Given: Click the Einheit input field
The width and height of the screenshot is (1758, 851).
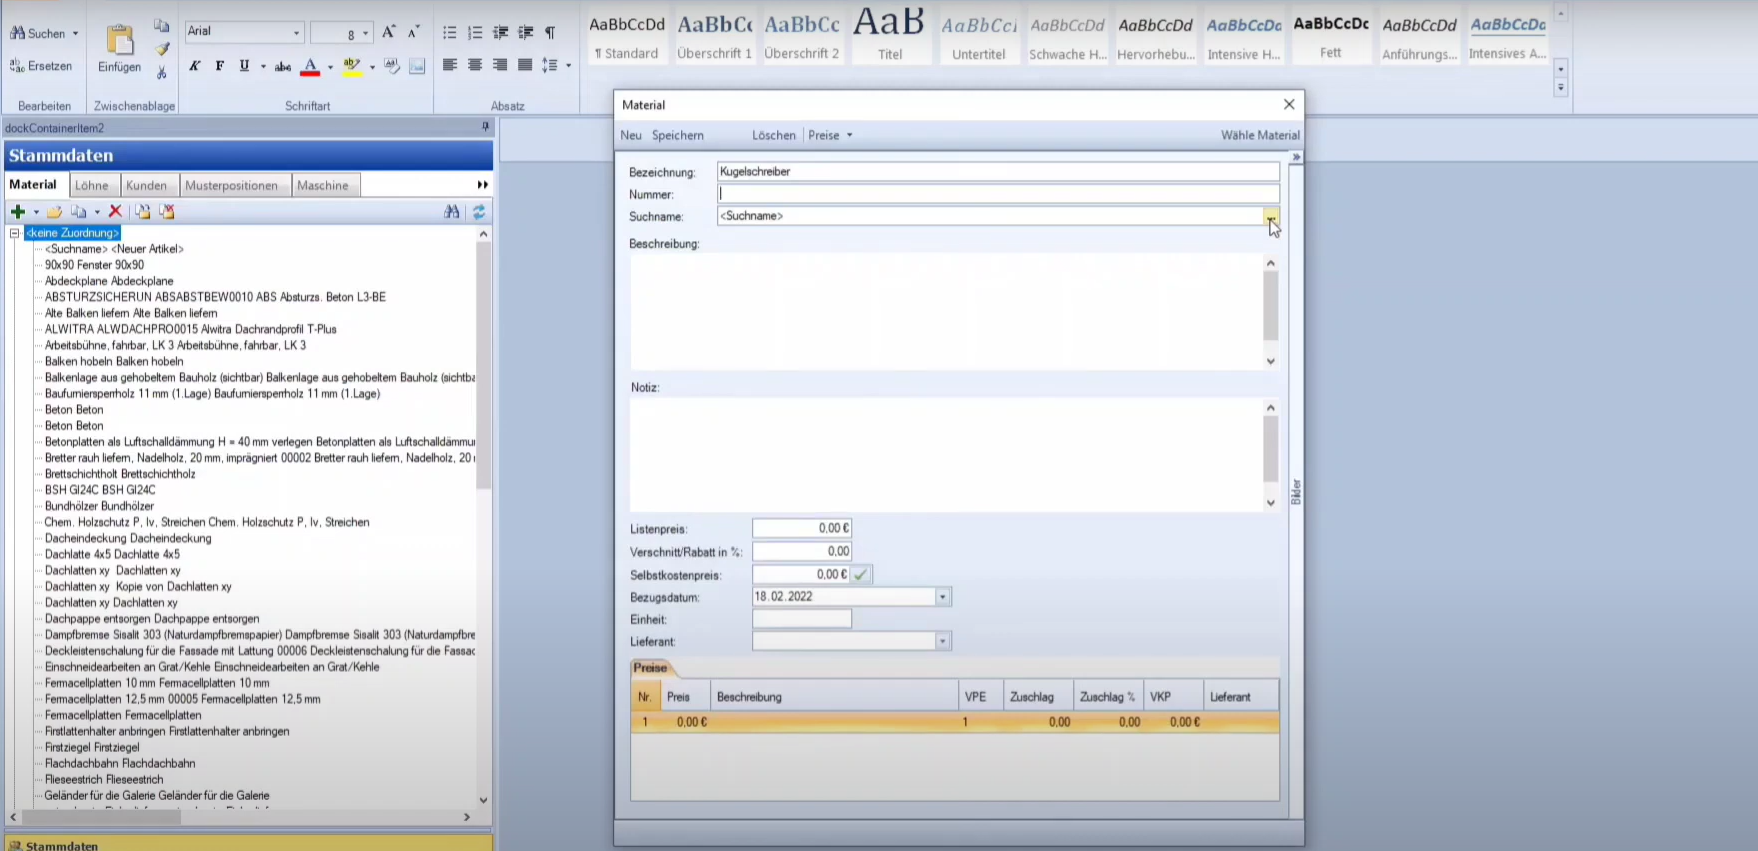Looking at the screenshot, I should pyautogui.click(x=802, y=619).
